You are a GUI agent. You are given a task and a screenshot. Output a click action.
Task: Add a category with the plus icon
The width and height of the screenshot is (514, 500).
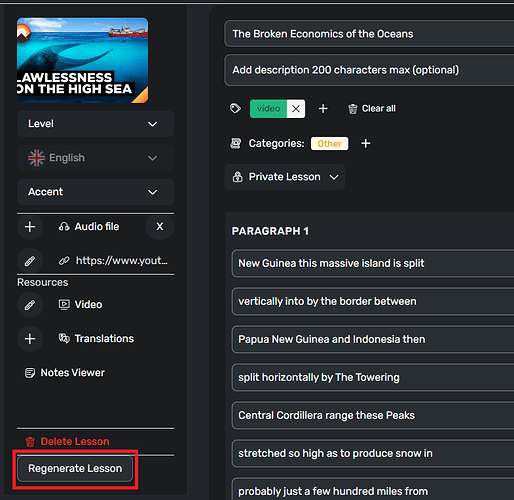pos(366,144)
